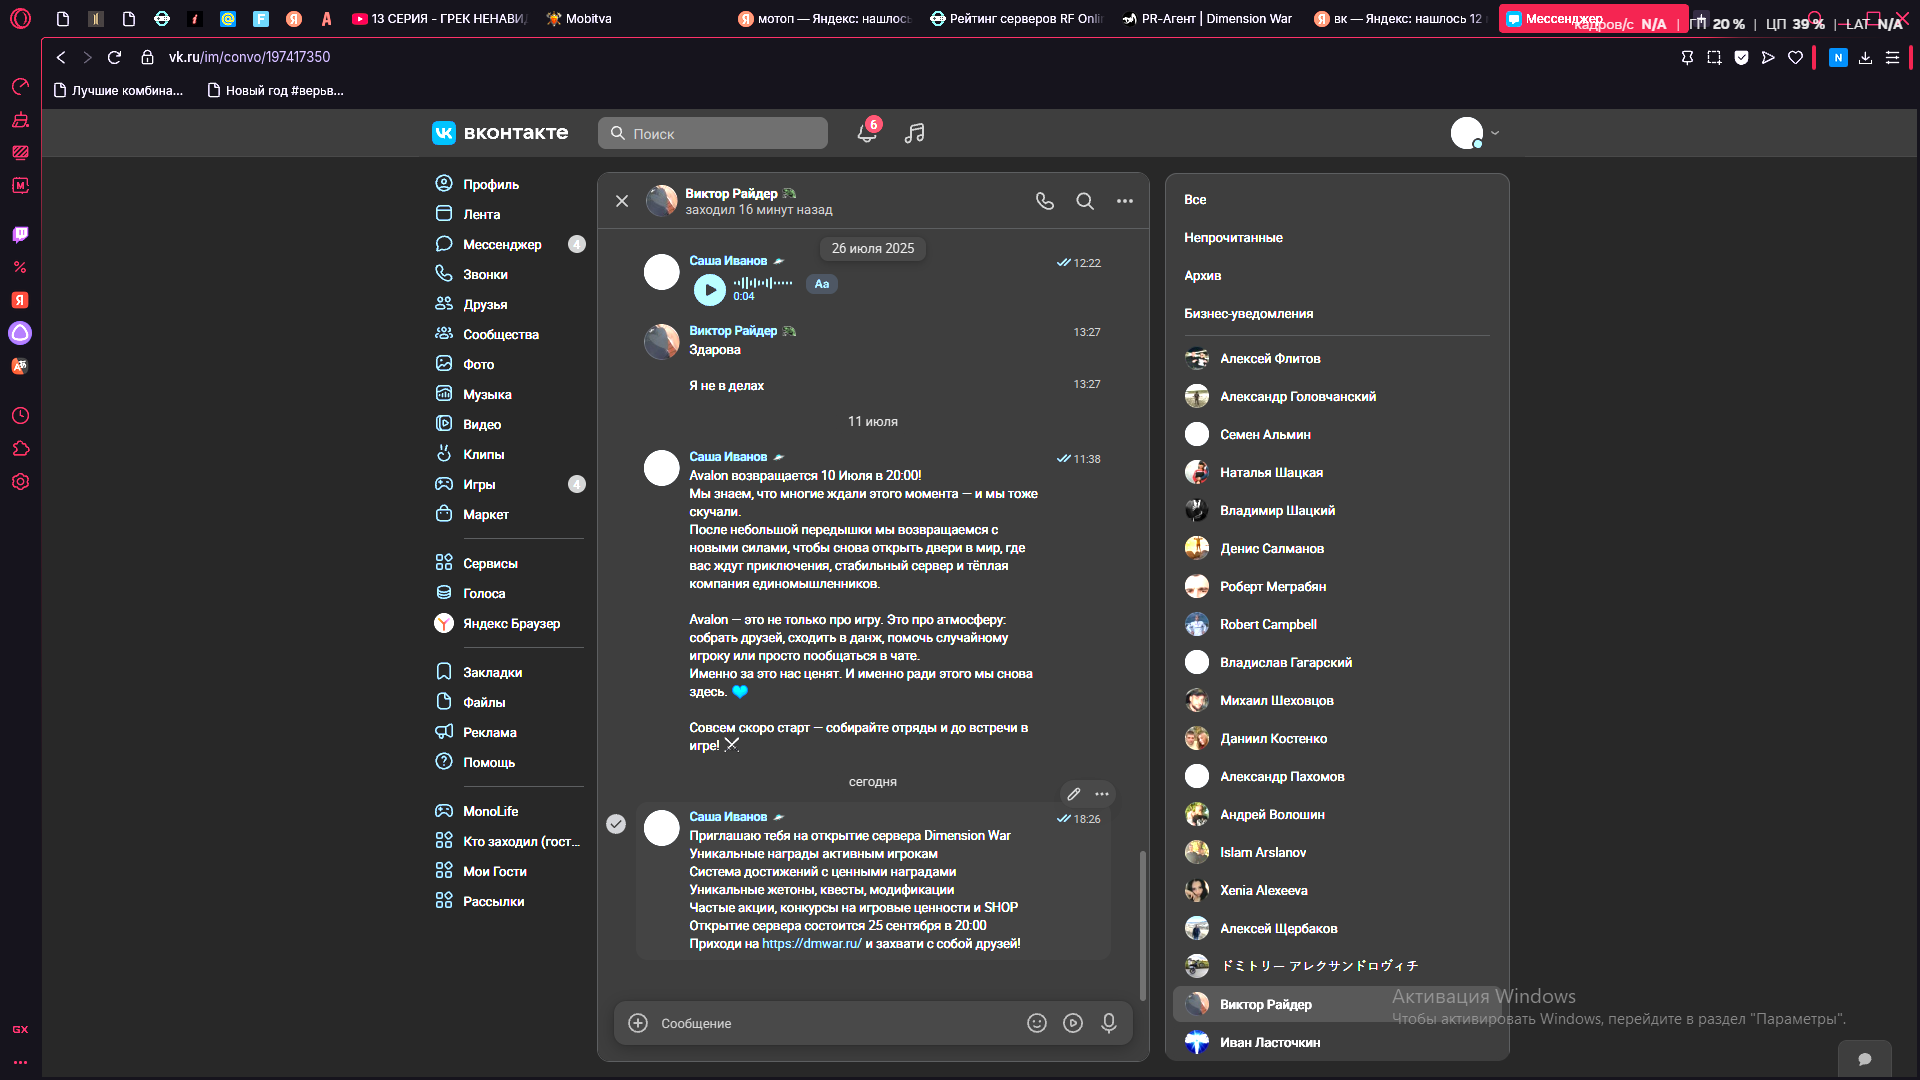Click the microphone voice message icon
This screenshot has height=1080, width=1920.
point(1109,1023)
